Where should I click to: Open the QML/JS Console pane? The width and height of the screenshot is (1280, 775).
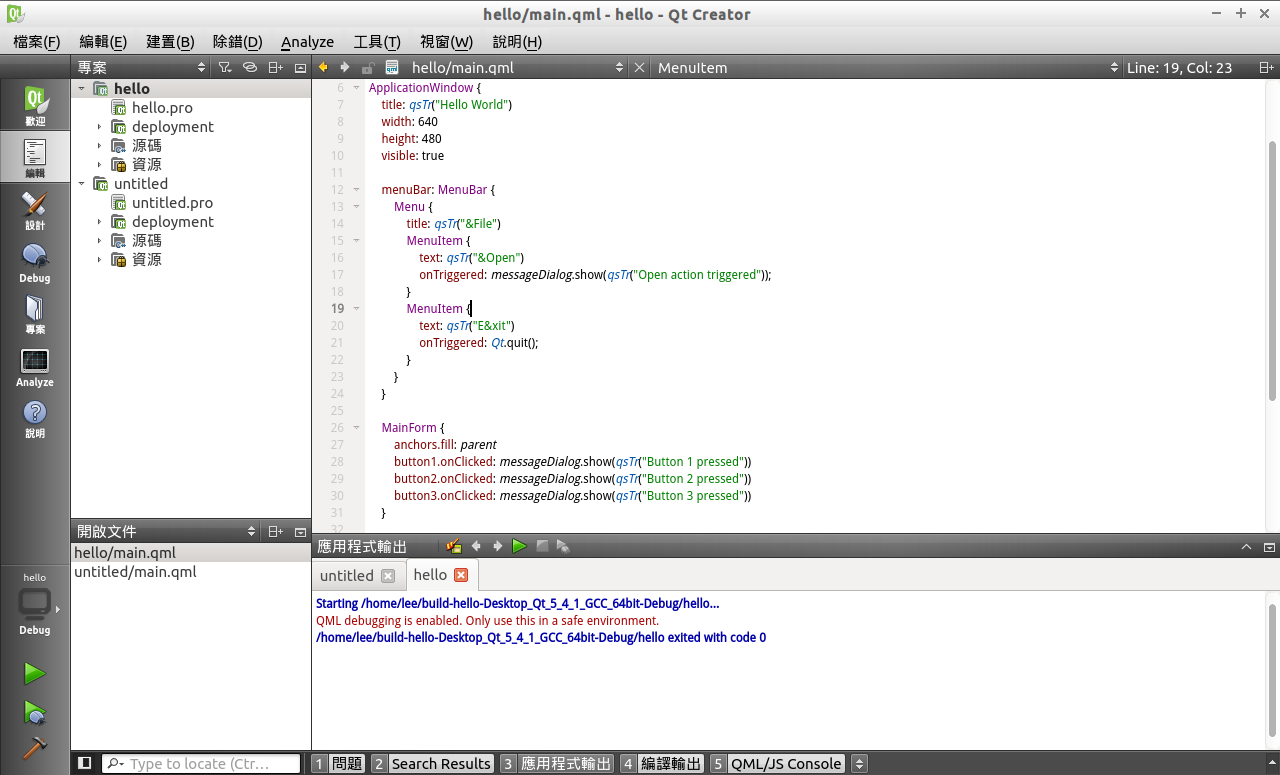pos(785,763)
